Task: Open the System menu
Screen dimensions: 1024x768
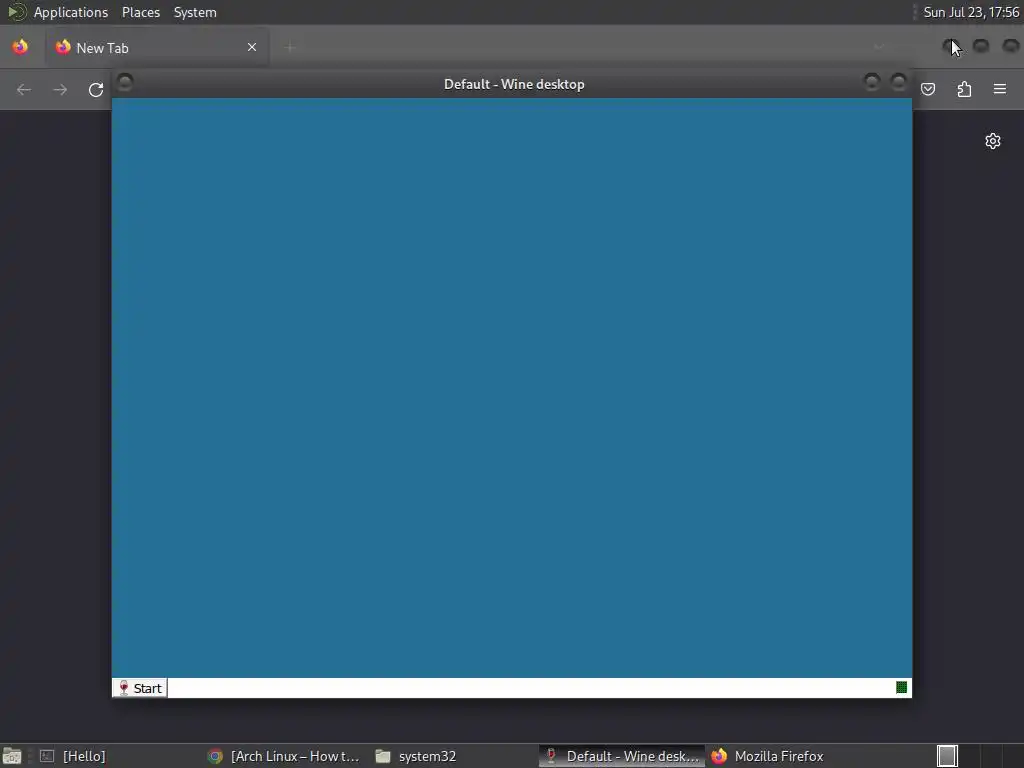Action: click(x=195, y=12)
